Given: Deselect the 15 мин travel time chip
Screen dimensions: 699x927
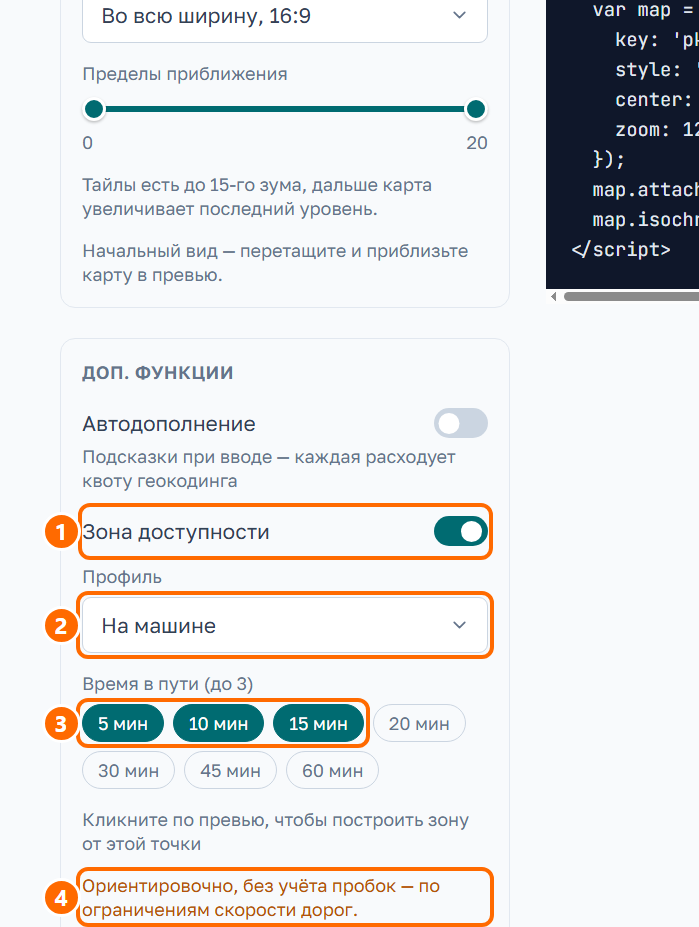Looking at the screenshot, I should [x=318, y=724].
